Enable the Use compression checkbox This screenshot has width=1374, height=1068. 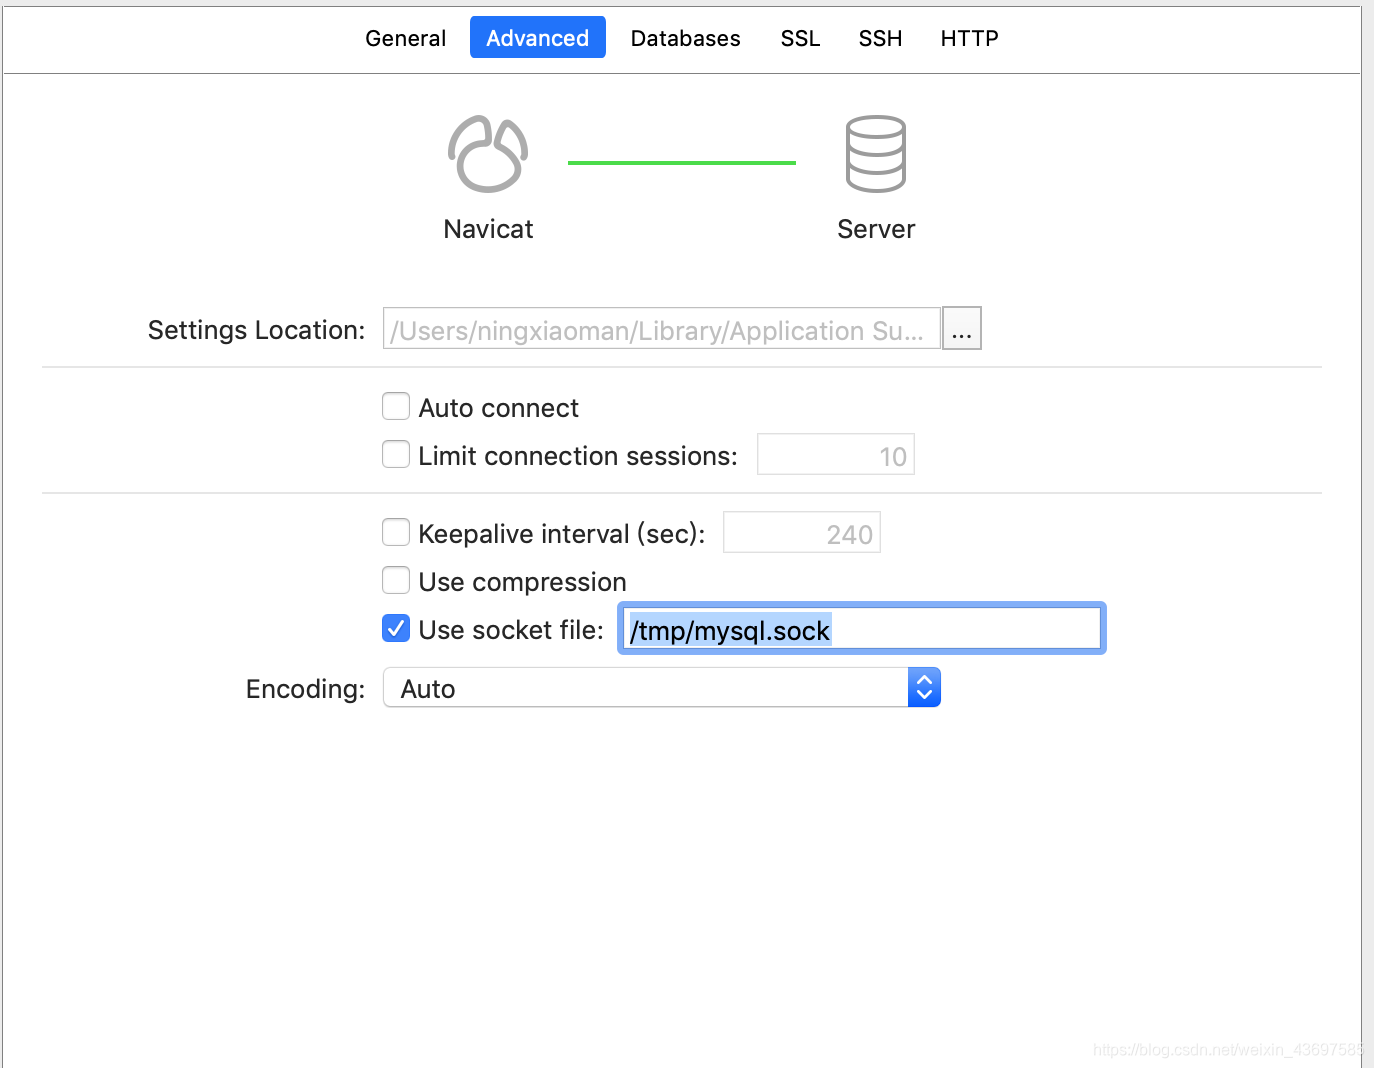396,580
